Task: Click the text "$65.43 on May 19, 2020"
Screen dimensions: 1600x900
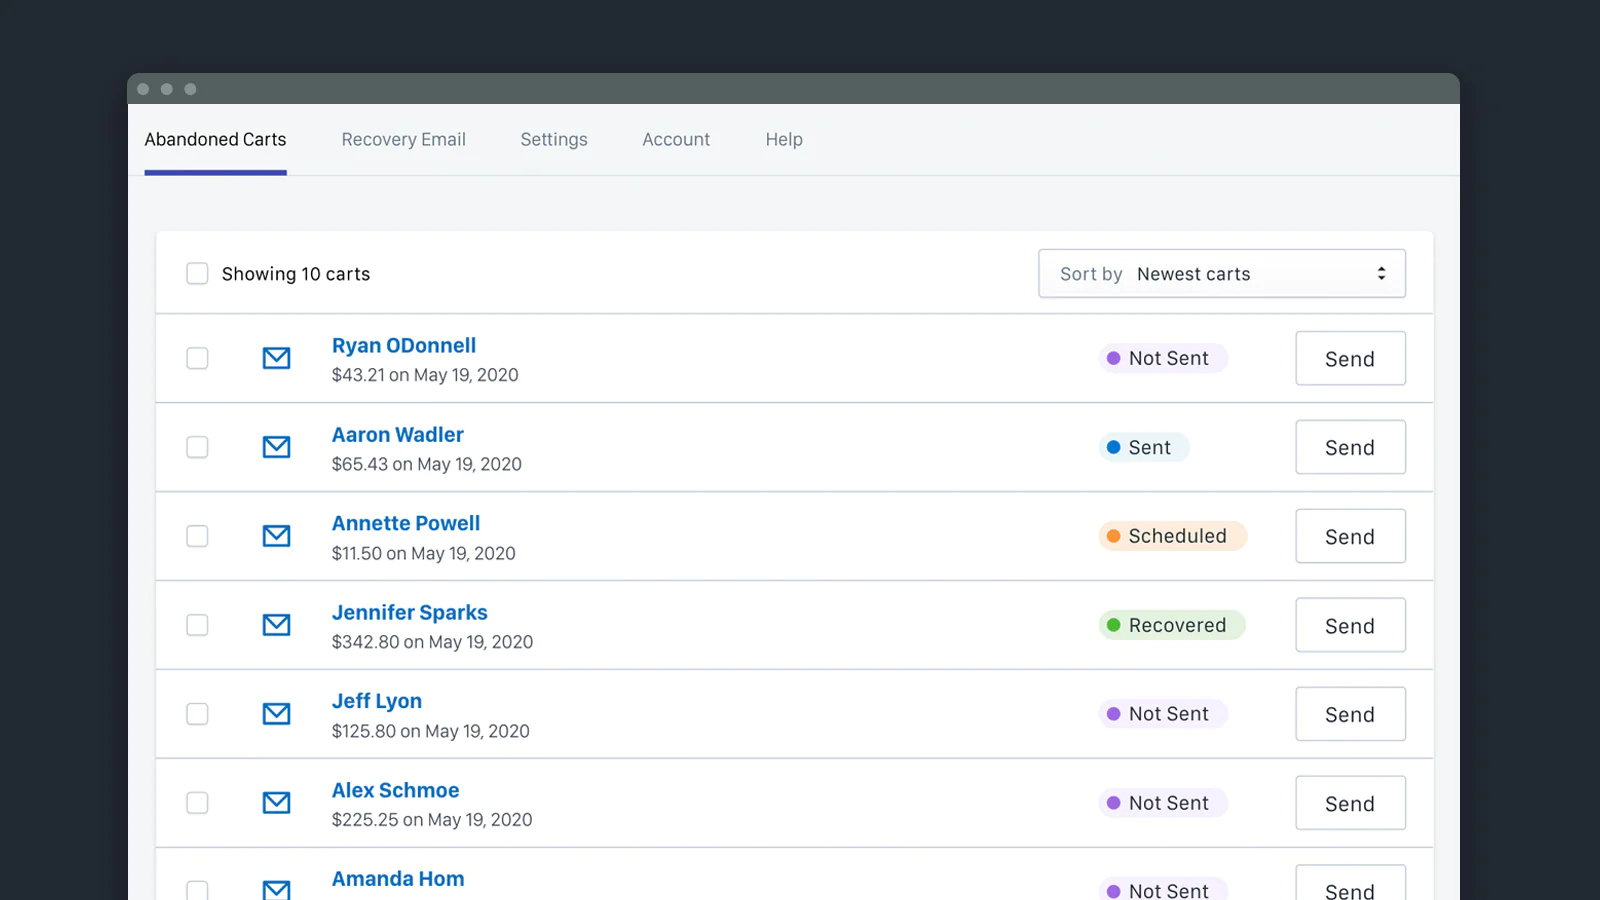Action: [427, 464]
